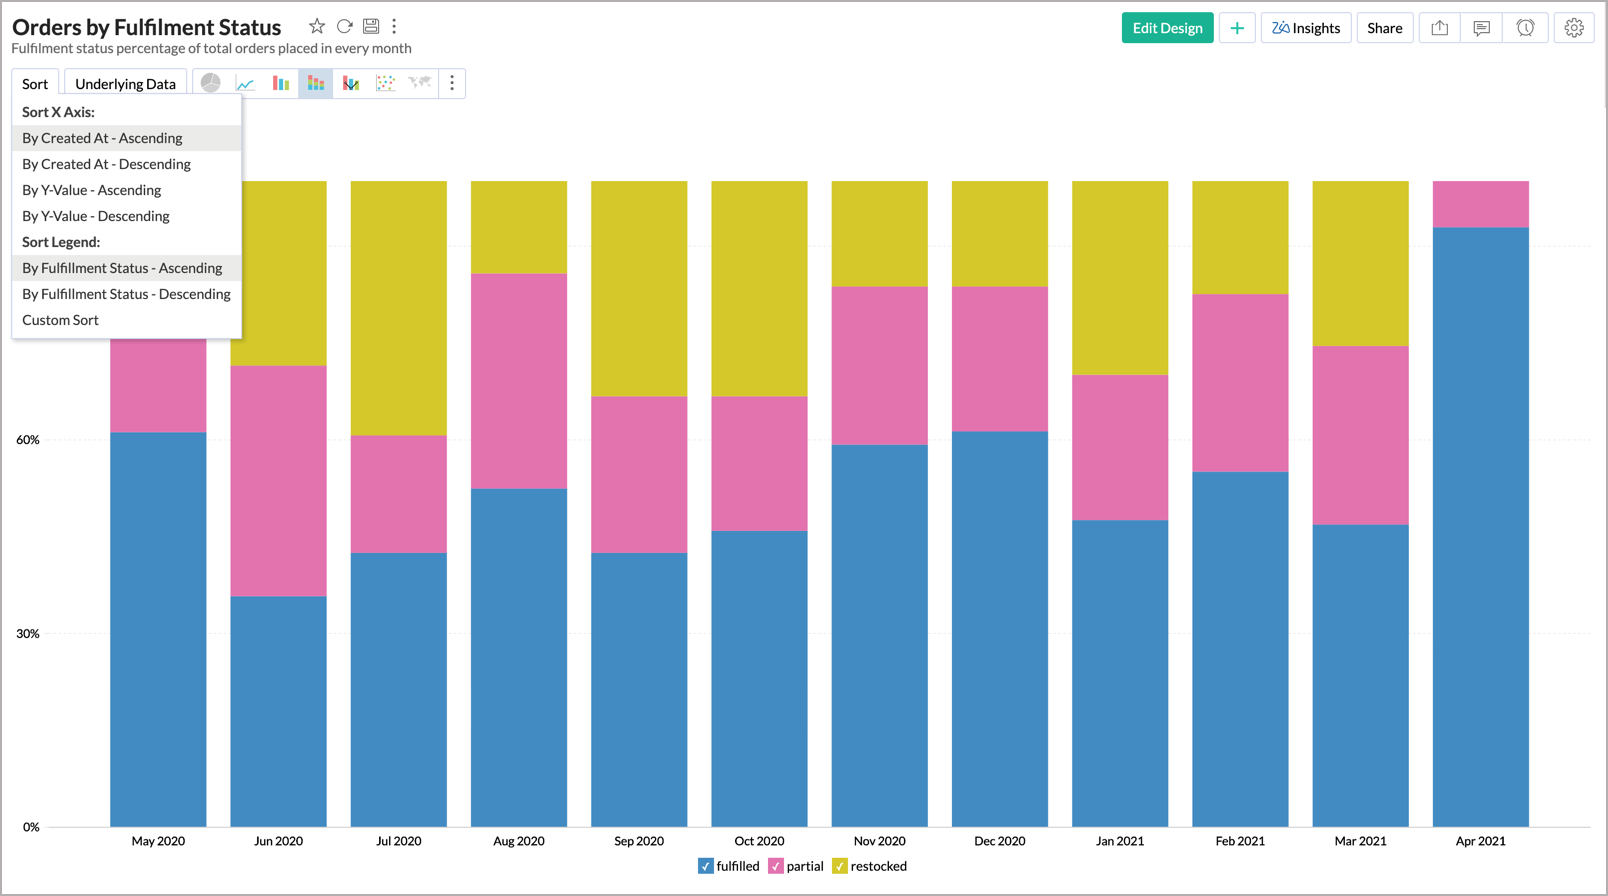
Task: Choose the combination chart type icon
Action: point(350,83)
